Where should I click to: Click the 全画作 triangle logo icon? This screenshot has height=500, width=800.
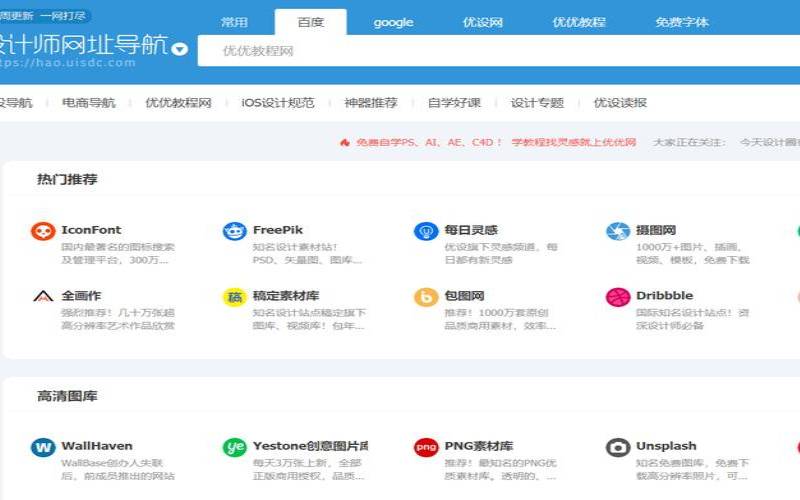click(x=43, y=296)
